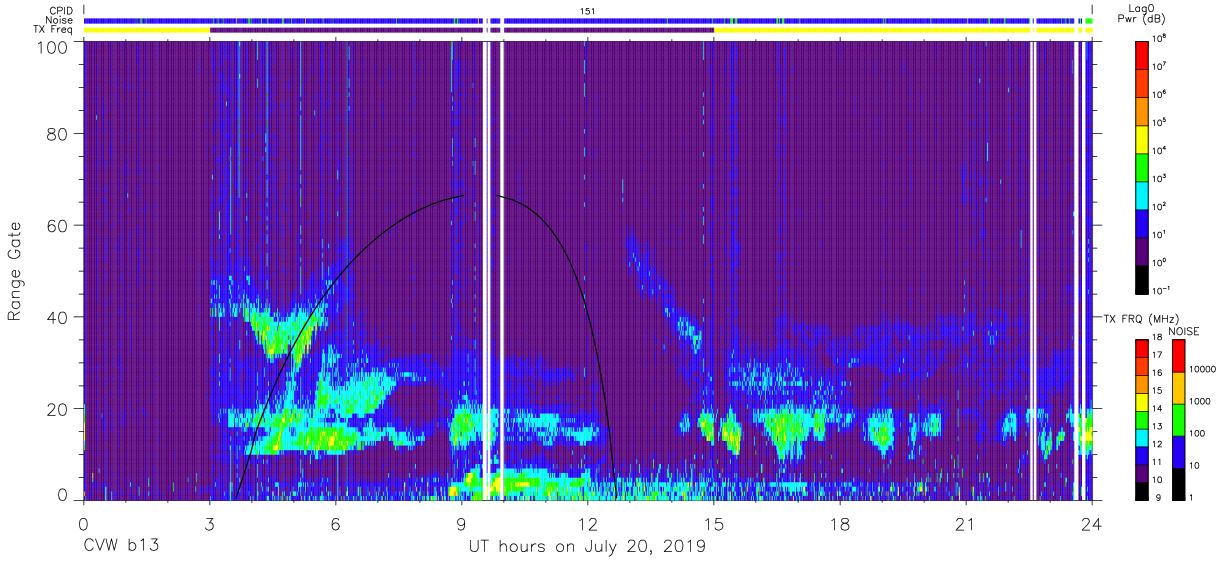Click the 'NOISE' legend title
This screenshot has height=567, width=1228.
[x=1183, y=330]
